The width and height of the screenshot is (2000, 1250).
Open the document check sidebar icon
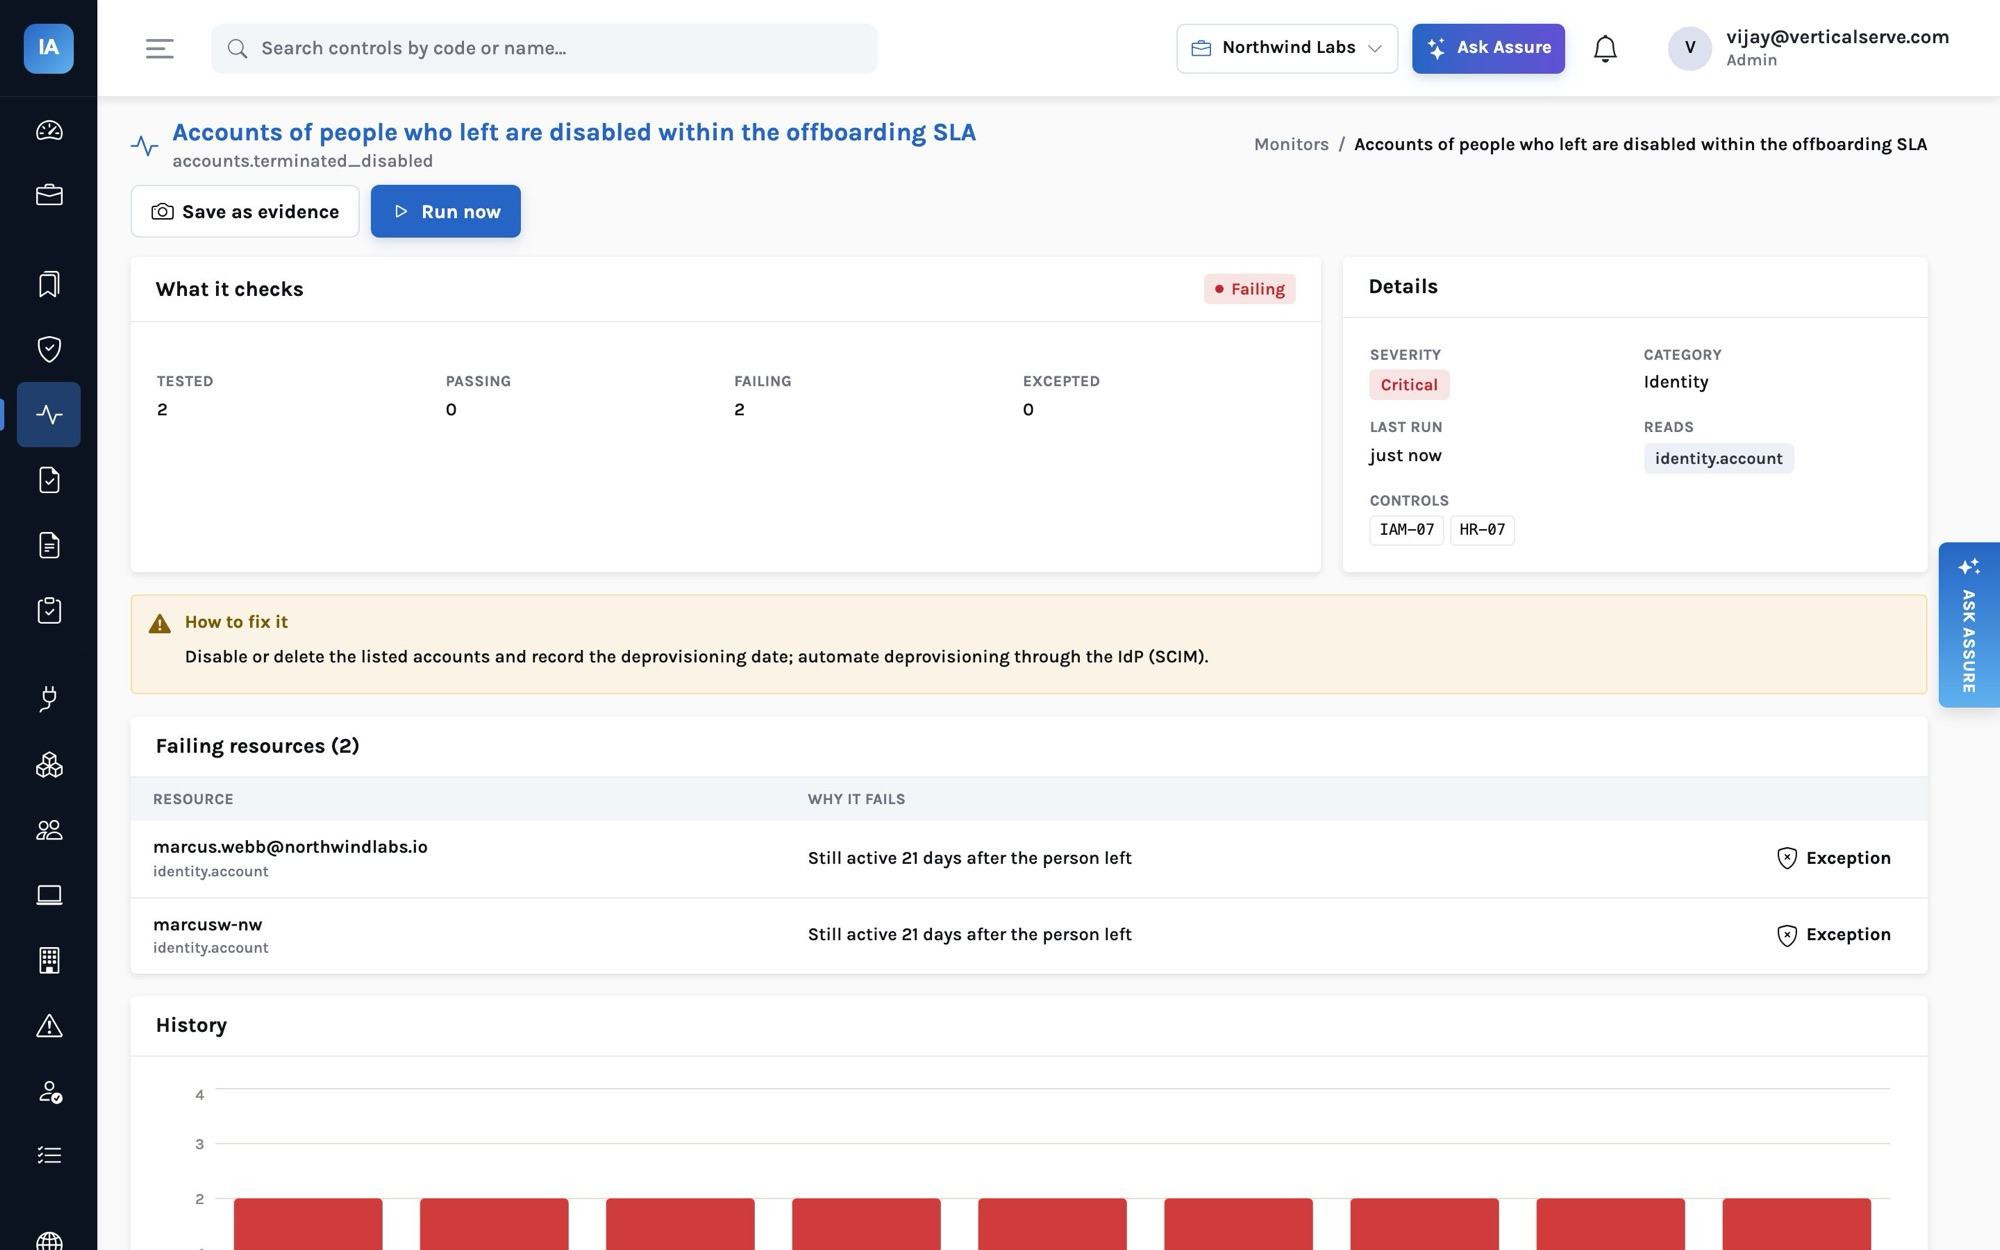coord(49,480)
